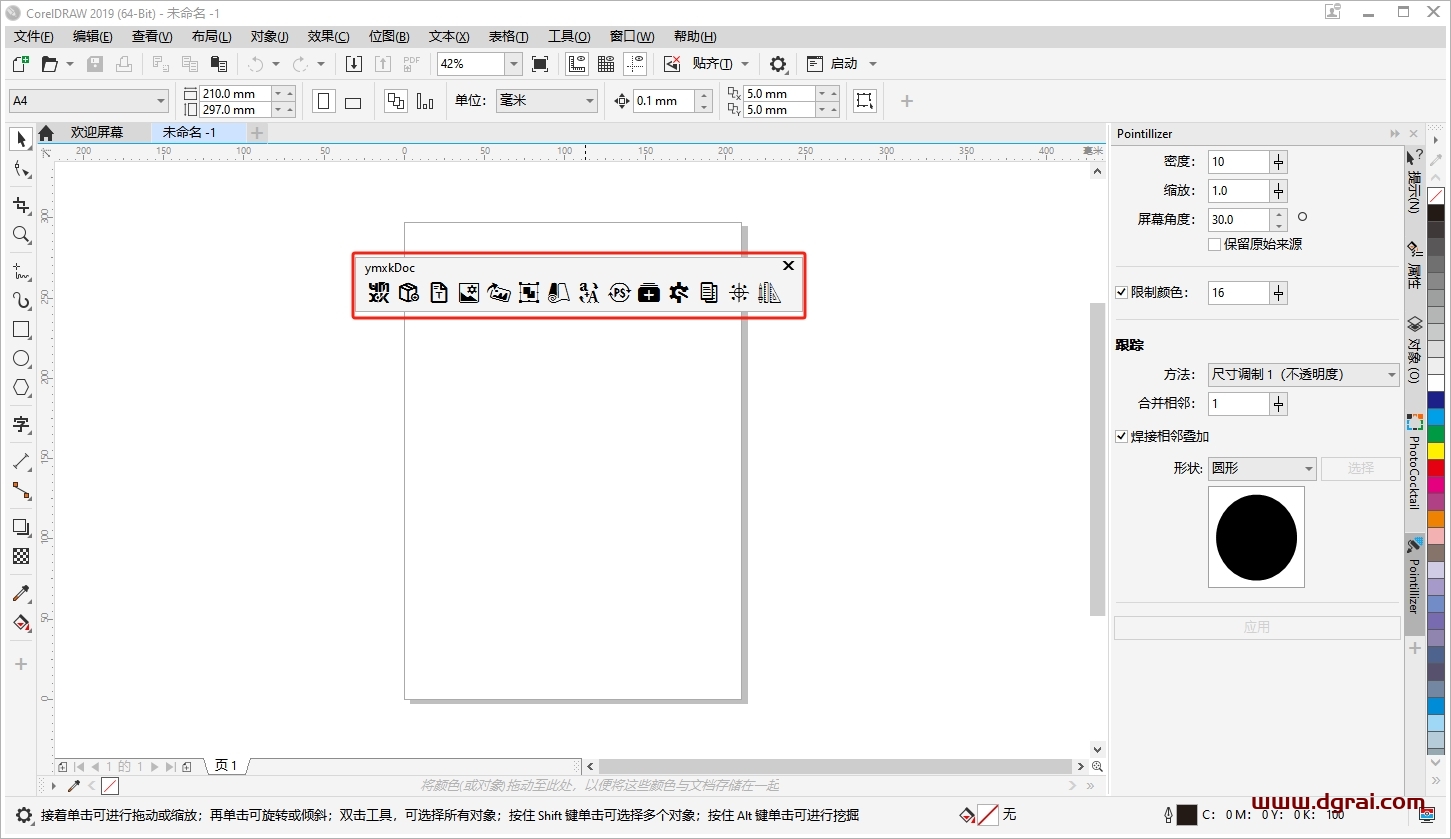1451x839 pixels.
Task: Open the zoom level 42% dropdown
Action: [x=513, y=64]
